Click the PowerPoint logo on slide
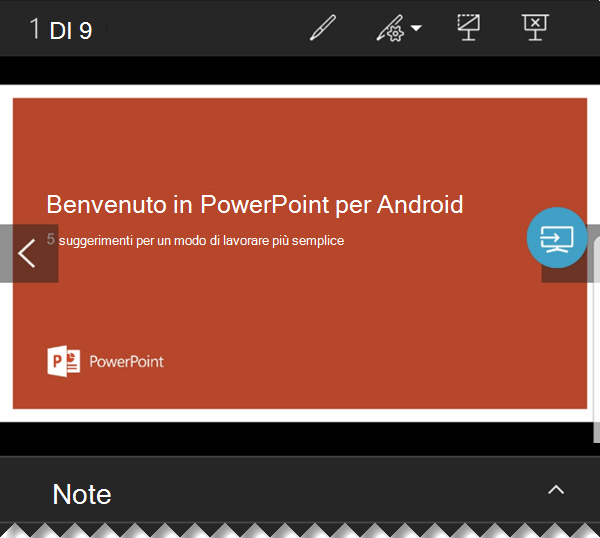Viewport: 600px width, 538px height. tap(64, 361)
